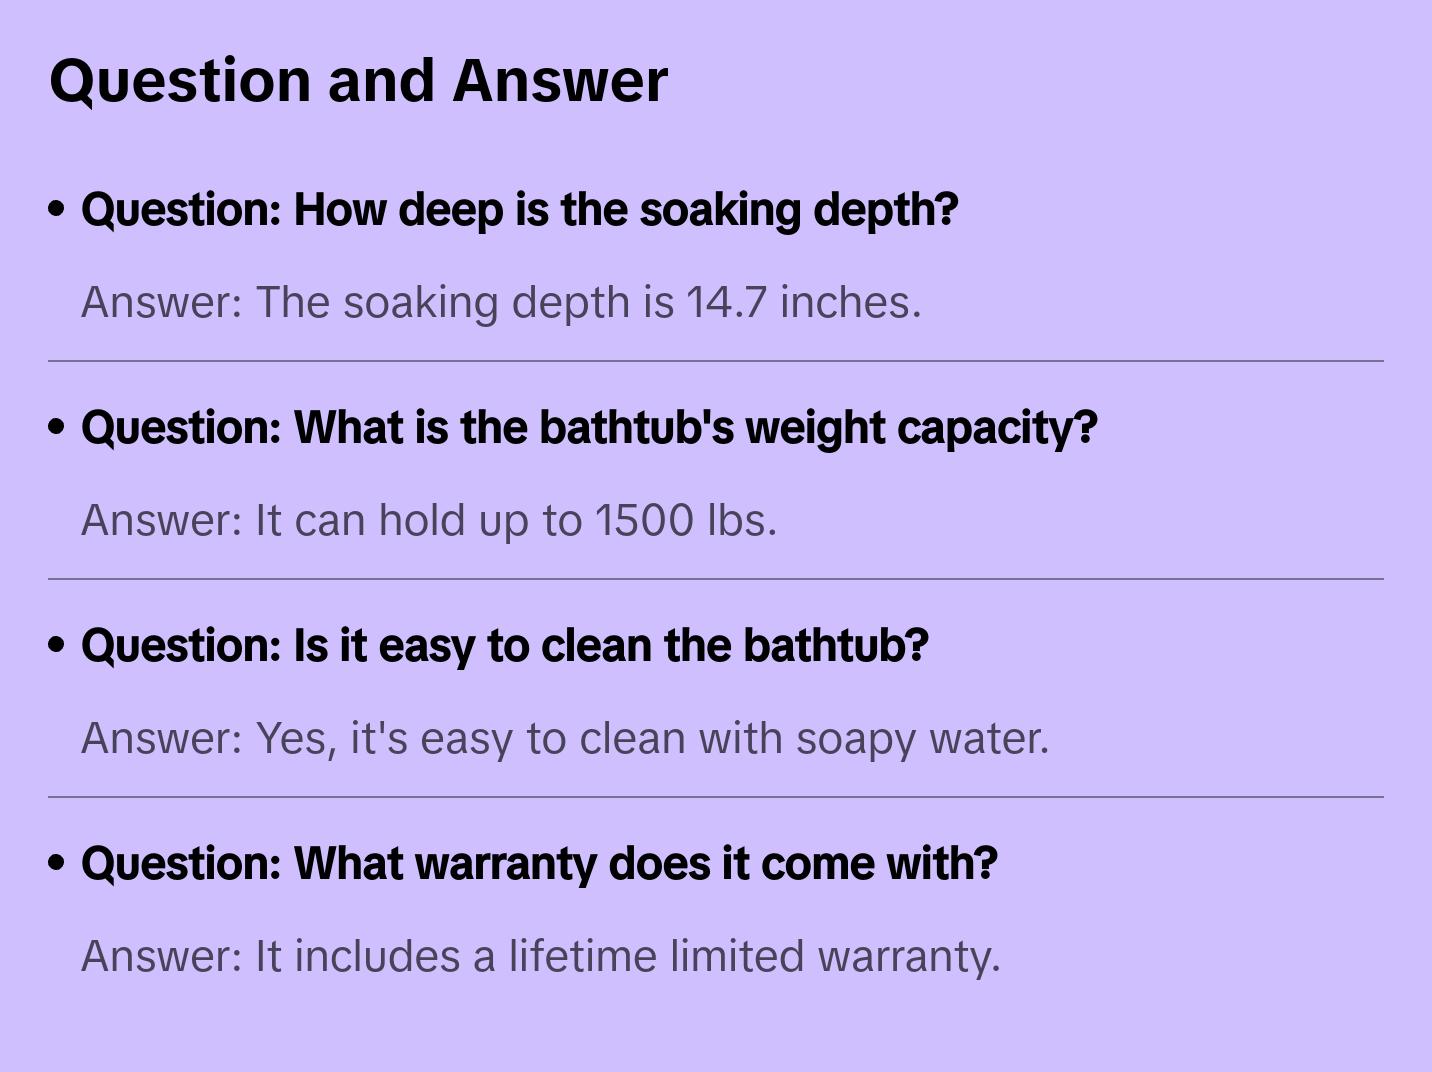Click the "Answer:" label below the easy to clean question

tap(162, 738)
